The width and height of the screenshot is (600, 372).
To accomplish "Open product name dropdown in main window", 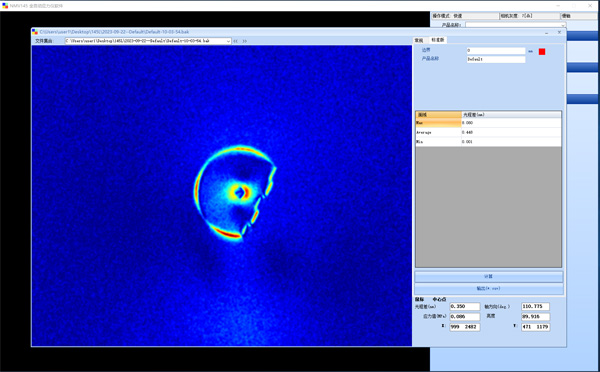I will click(563, 25).
